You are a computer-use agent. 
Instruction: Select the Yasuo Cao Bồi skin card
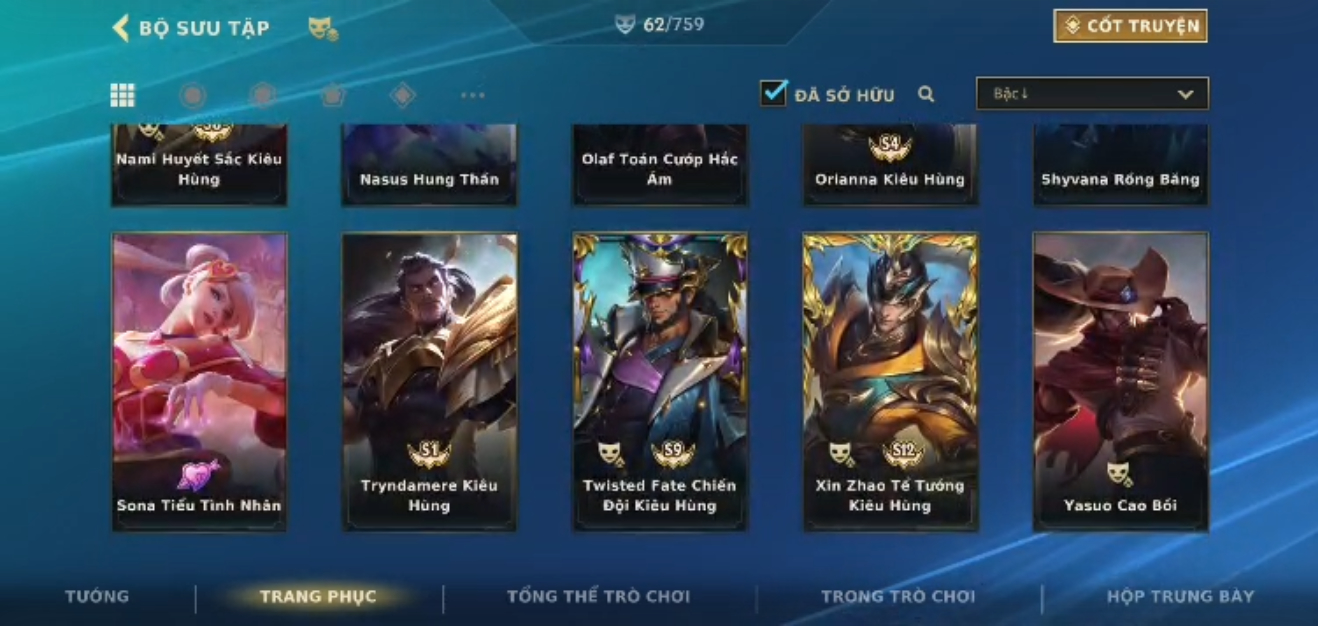[1121, 382]
